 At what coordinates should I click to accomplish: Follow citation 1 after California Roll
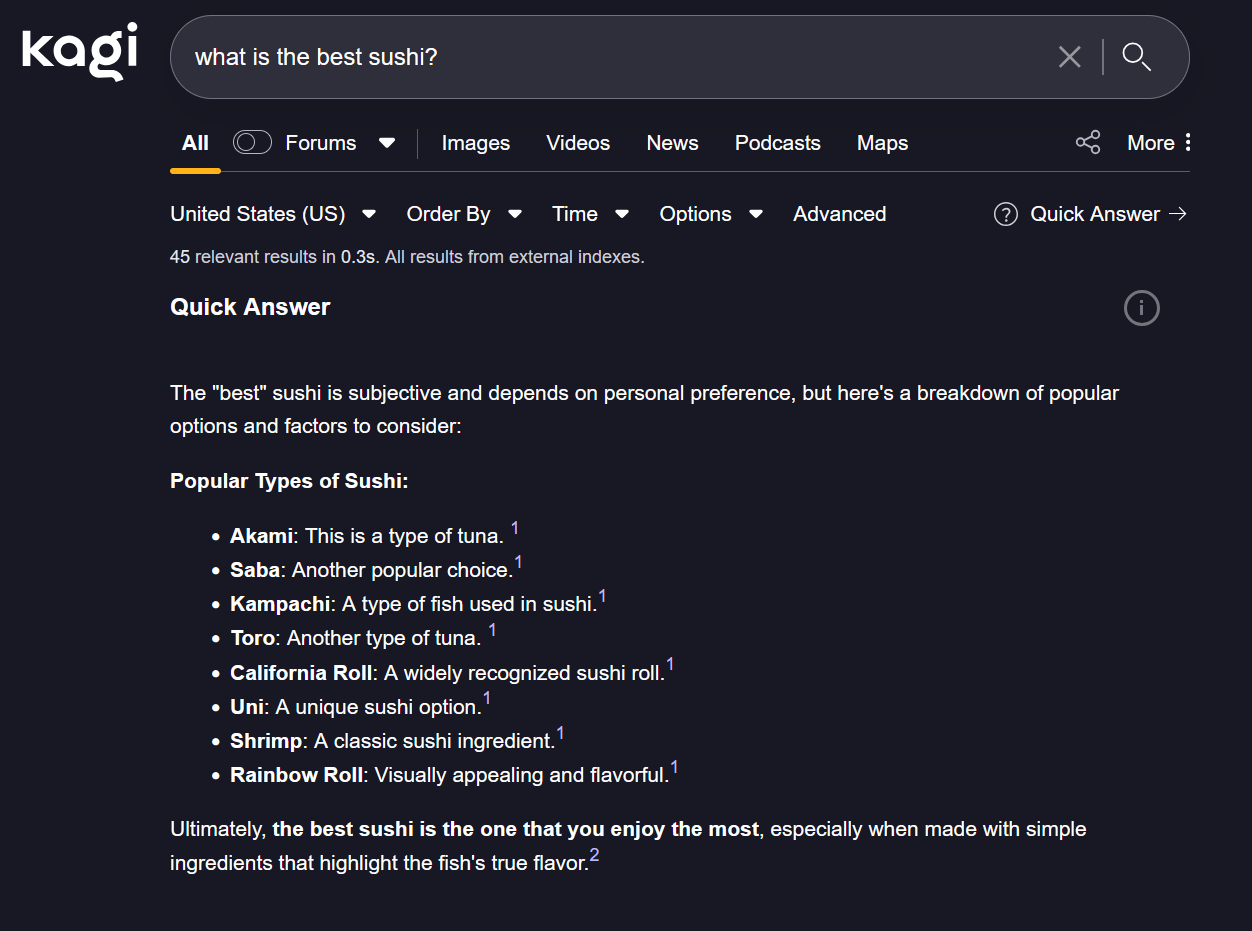[669, 663]
